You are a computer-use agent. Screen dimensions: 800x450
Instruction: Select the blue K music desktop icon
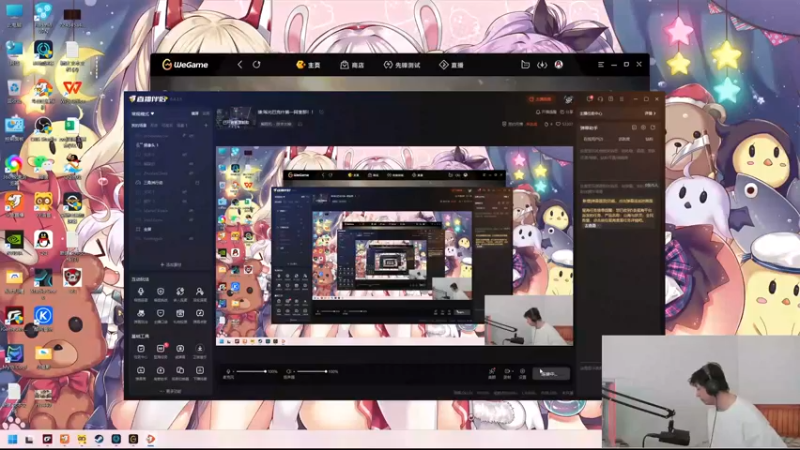pos(43,318)
